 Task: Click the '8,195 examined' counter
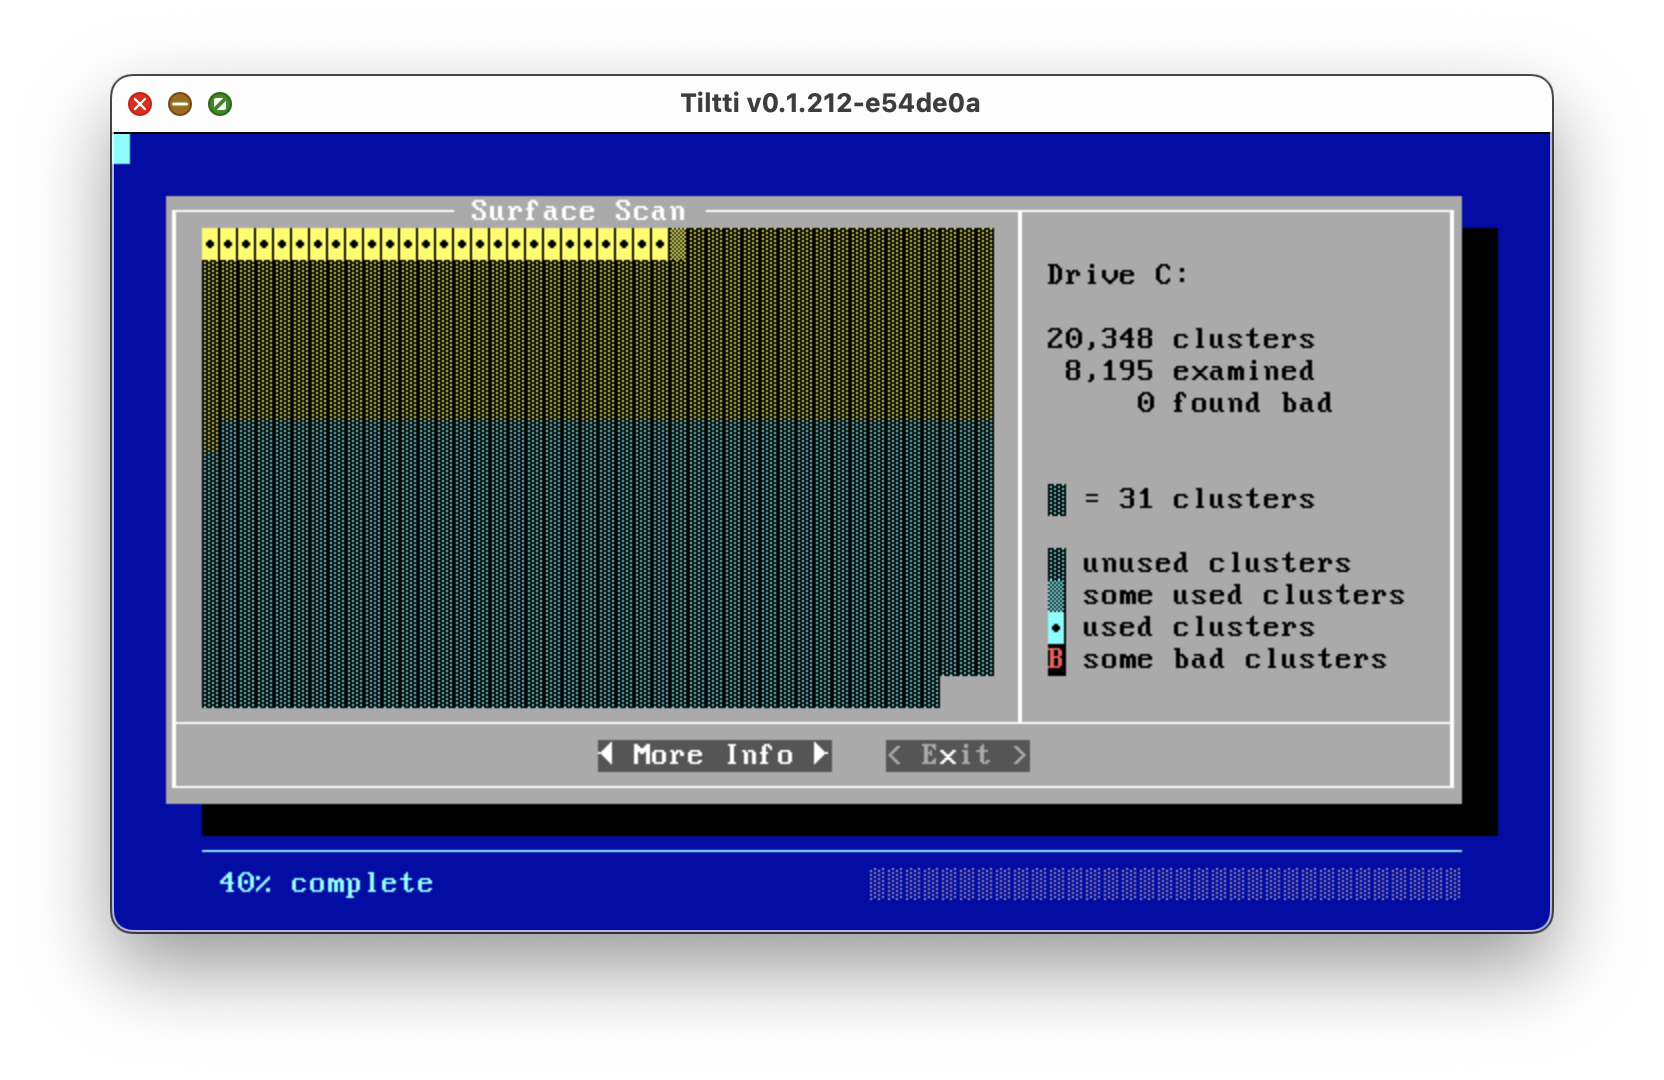tap(1188, 371)
